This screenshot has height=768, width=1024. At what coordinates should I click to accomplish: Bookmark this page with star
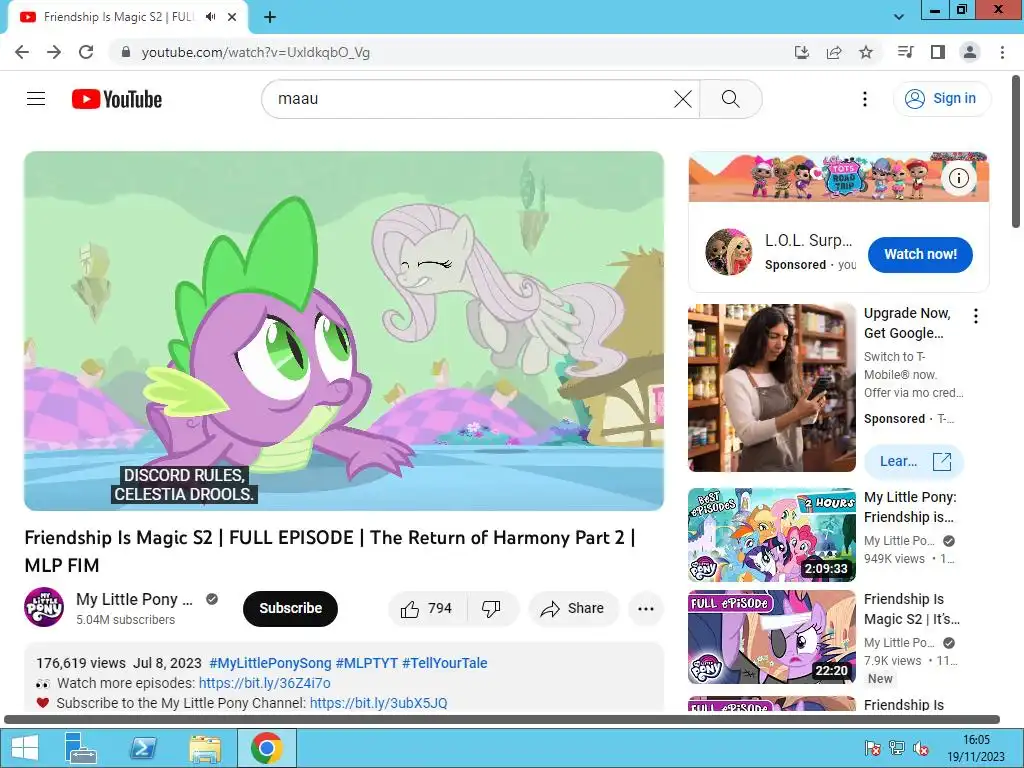click(866, 52)
